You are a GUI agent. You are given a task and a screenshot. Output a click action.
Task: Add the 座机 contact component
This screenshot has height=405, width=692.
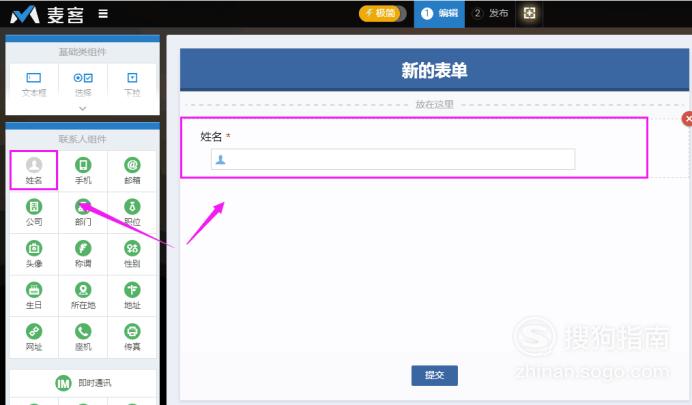83,338
